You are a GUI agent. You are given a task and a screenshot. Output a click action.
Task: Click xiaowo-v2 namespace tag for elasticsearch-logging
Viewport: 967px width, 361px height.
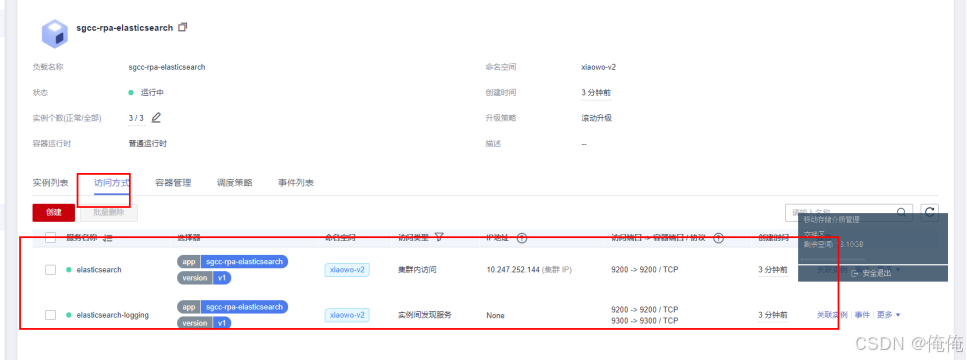tap(347, 315)
